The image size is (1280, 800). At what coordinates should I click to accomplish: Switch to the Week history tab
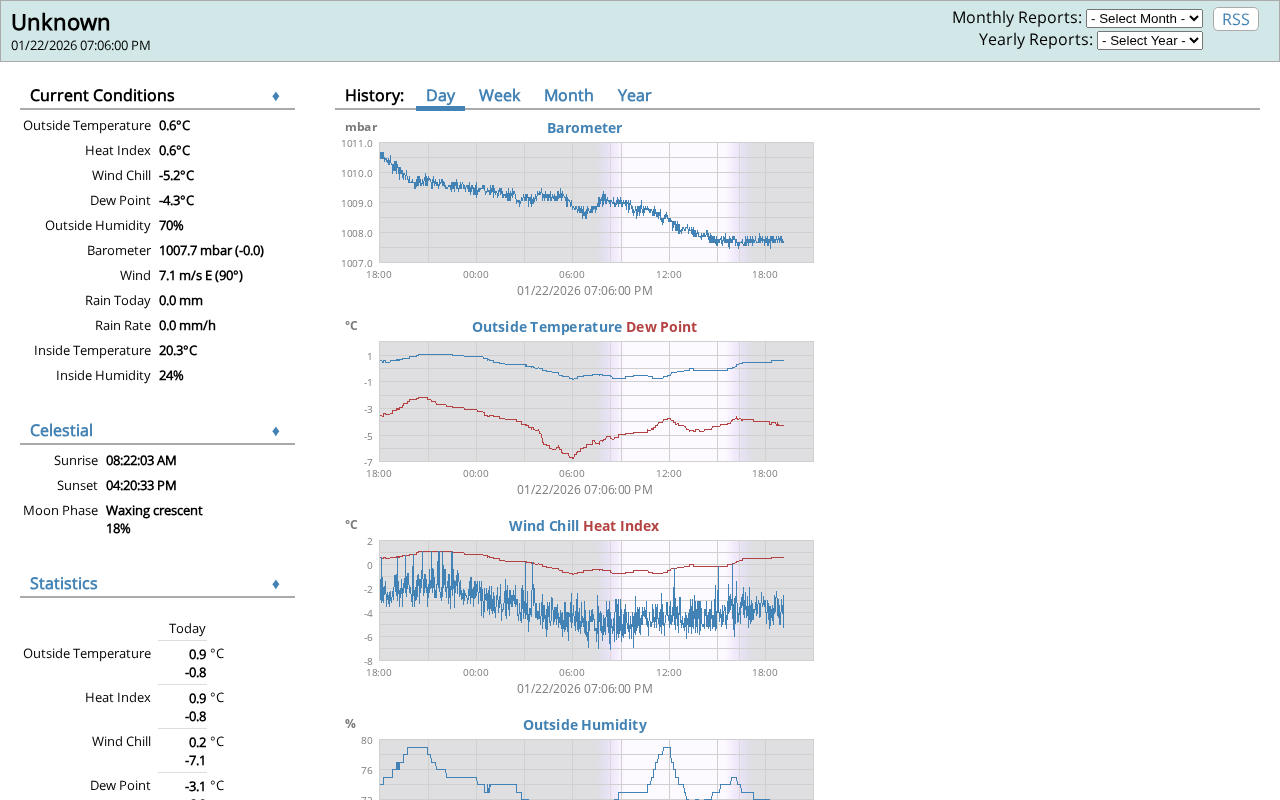(x=499, y=96)
